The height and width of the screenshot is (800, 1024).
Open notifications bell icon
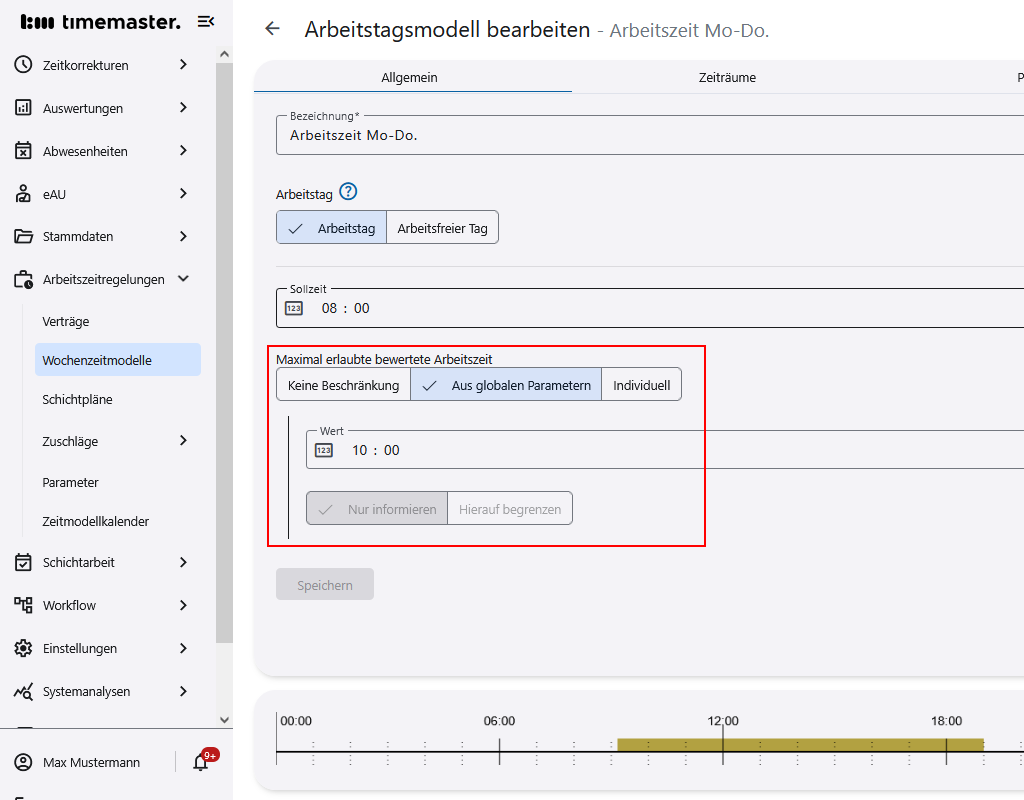pyautogui.click(x=200, y=762)
